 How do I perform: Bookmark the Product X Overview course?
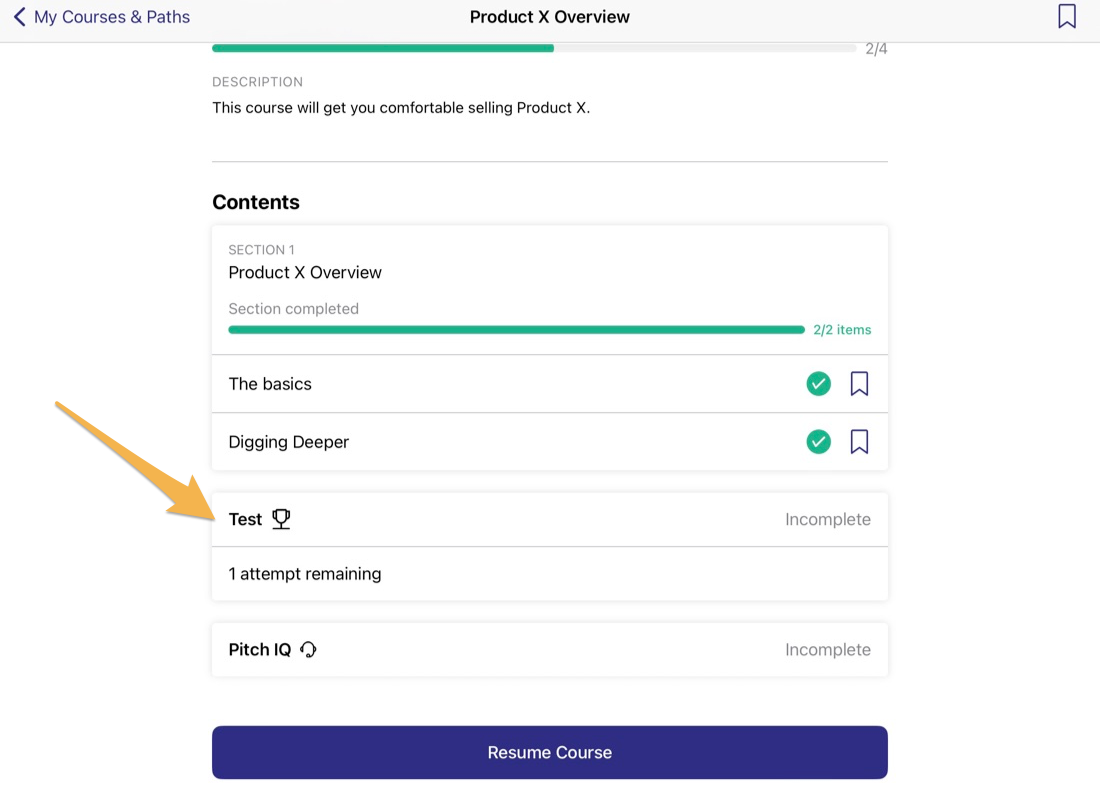pyautogui.click(x=1066, y=16)
